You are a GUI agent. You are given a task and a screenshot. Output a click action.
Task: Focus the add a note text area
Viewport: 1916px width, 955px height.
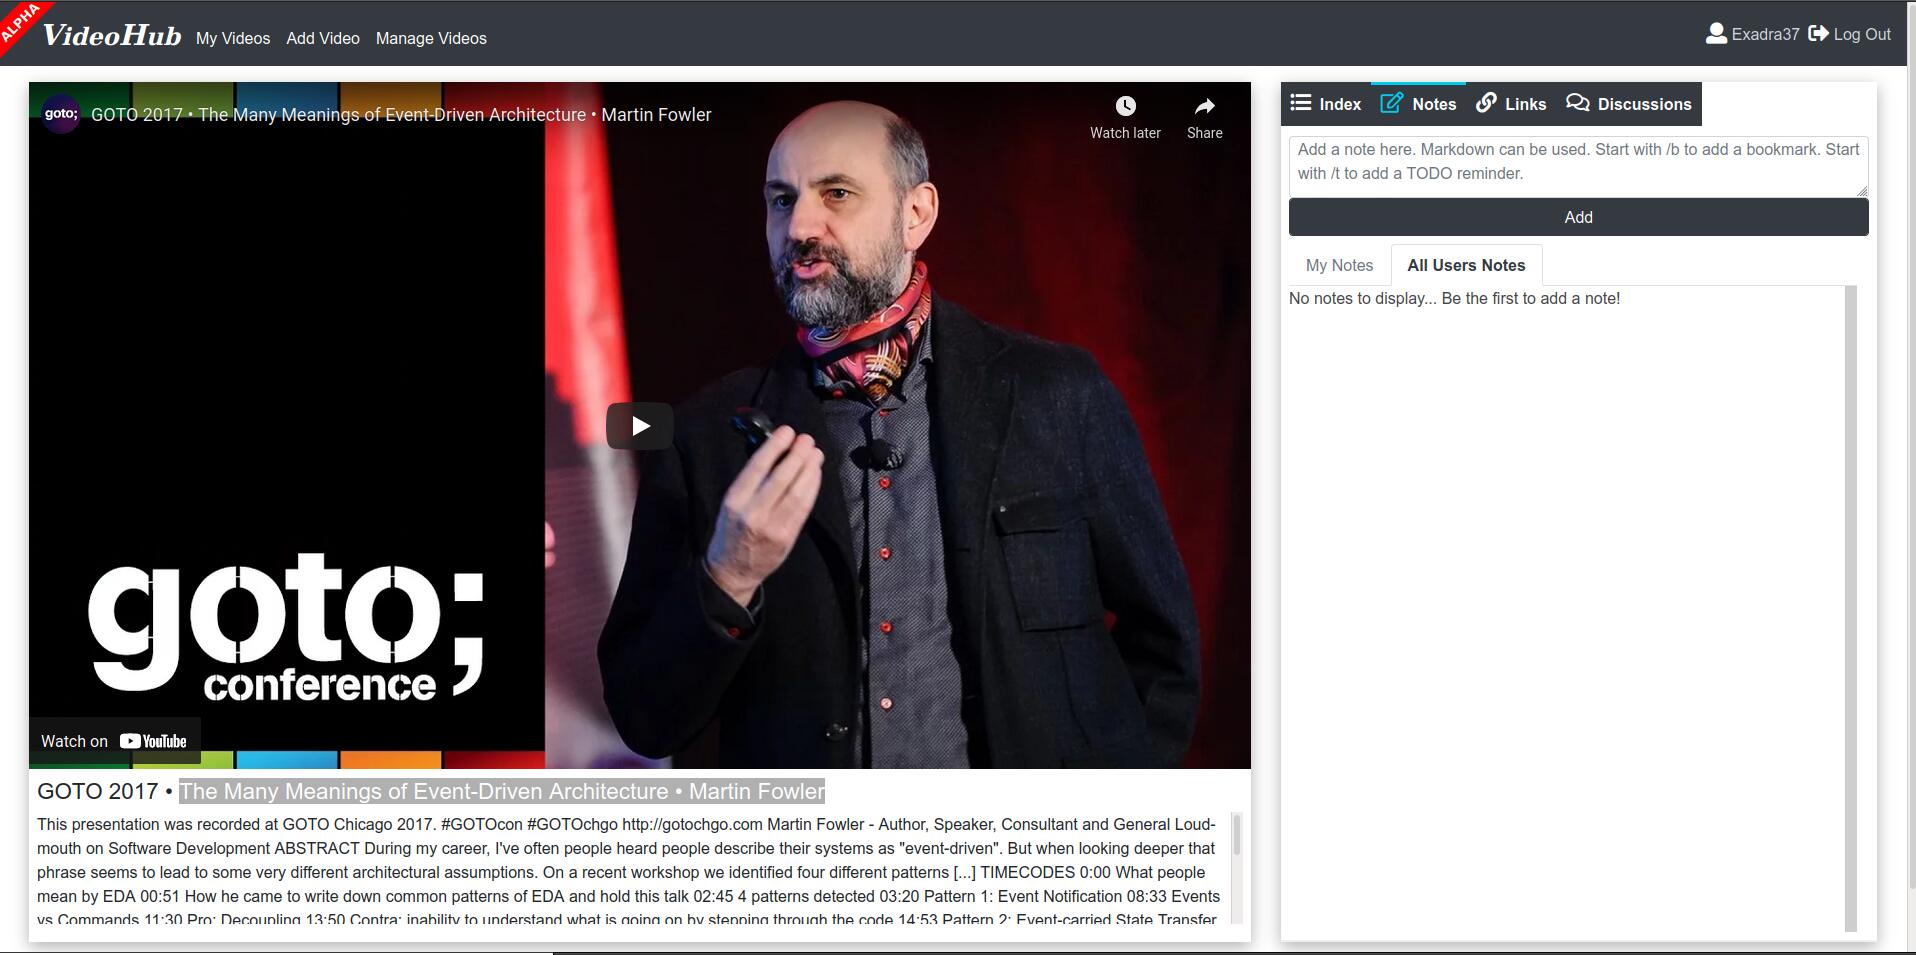(1578, 166)
